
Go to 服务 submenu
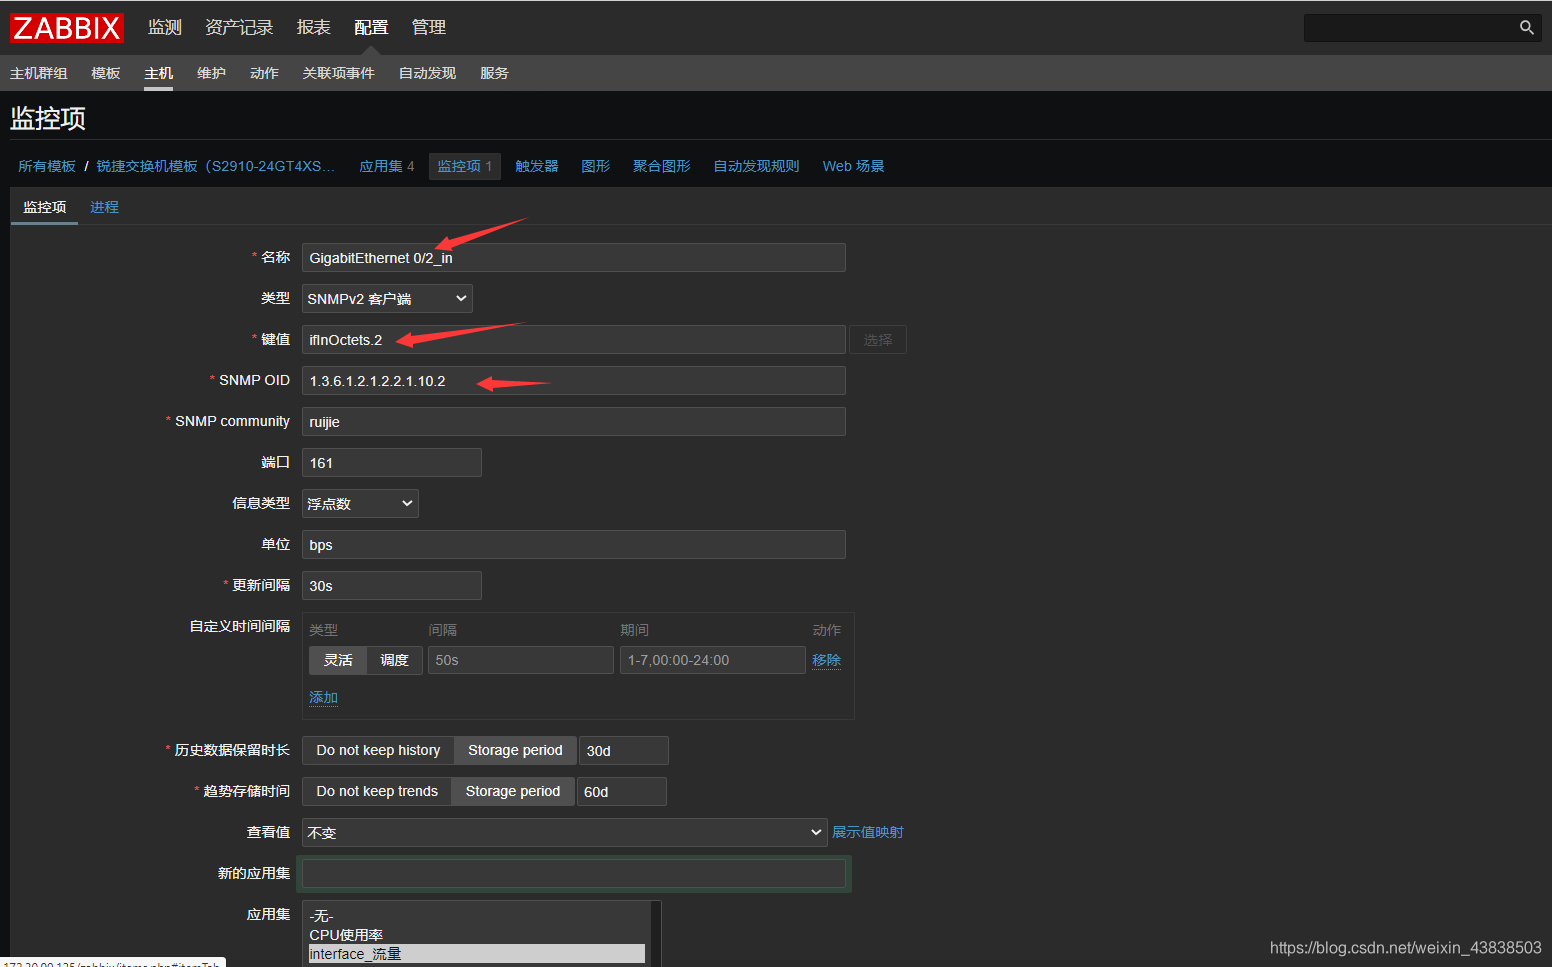click(494, 73)
